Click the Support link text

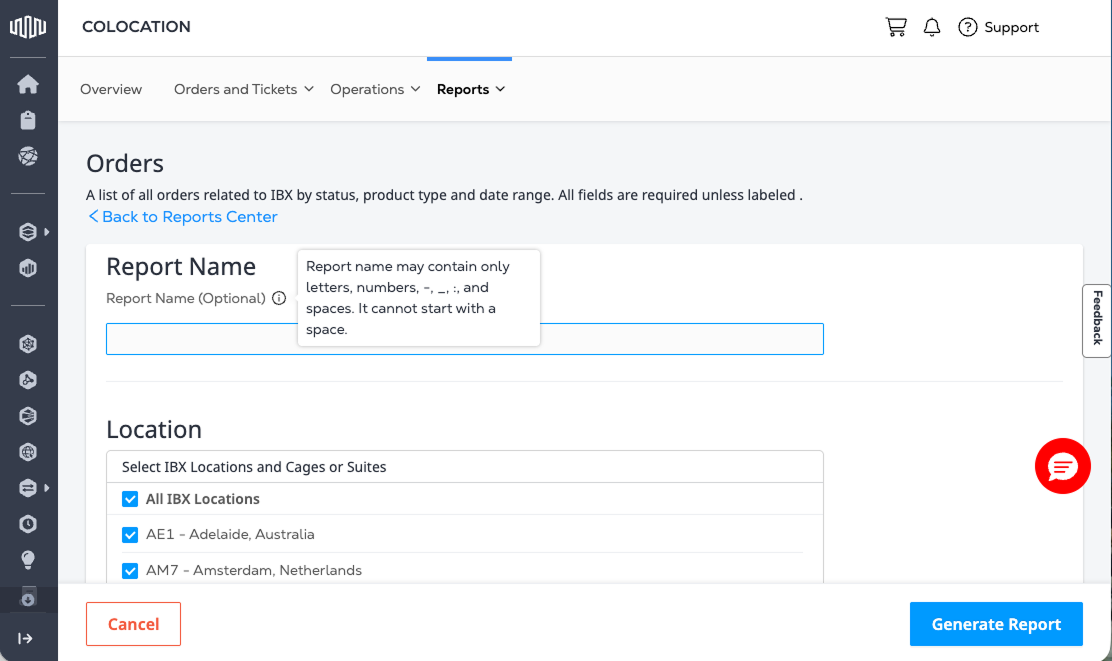point(1011,28)
